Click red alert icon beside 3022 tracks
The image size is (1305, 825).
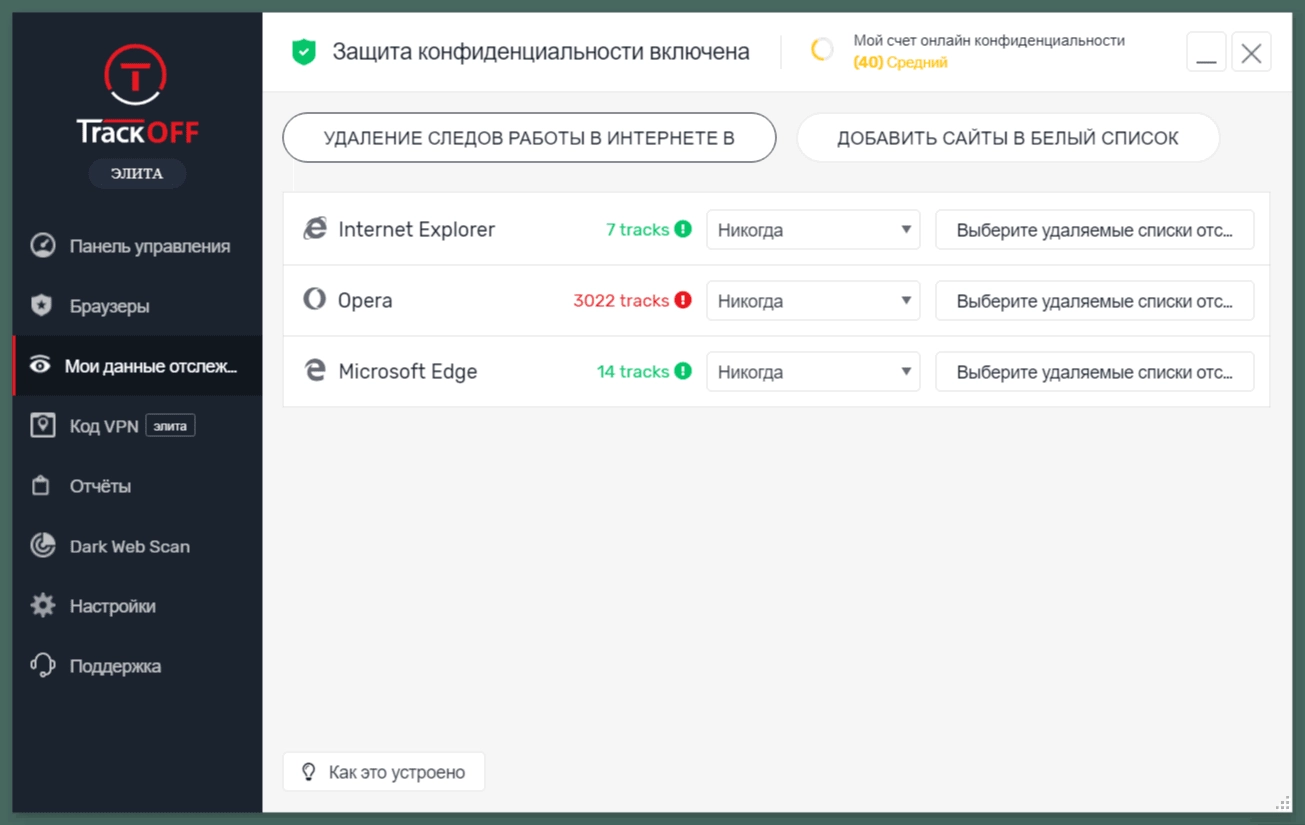click(683, 300)
